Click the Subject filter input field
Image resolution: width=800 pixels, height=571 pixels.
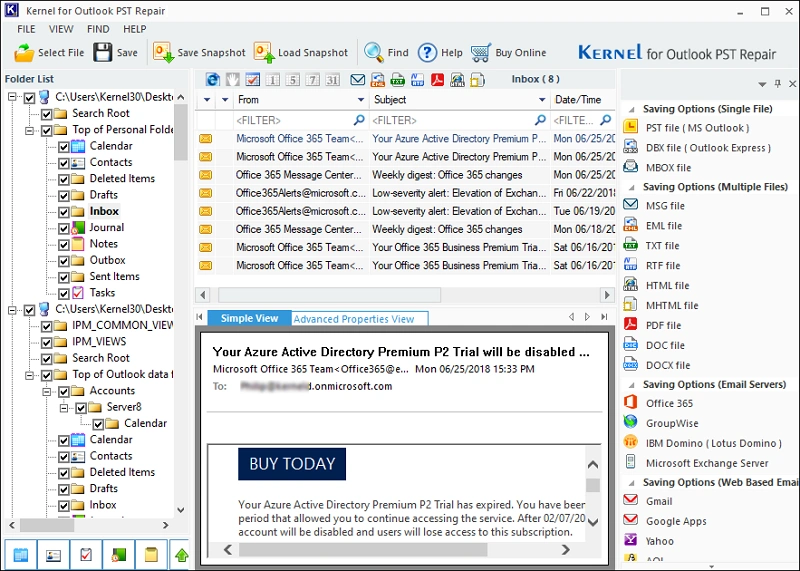[x=452, y=120]
